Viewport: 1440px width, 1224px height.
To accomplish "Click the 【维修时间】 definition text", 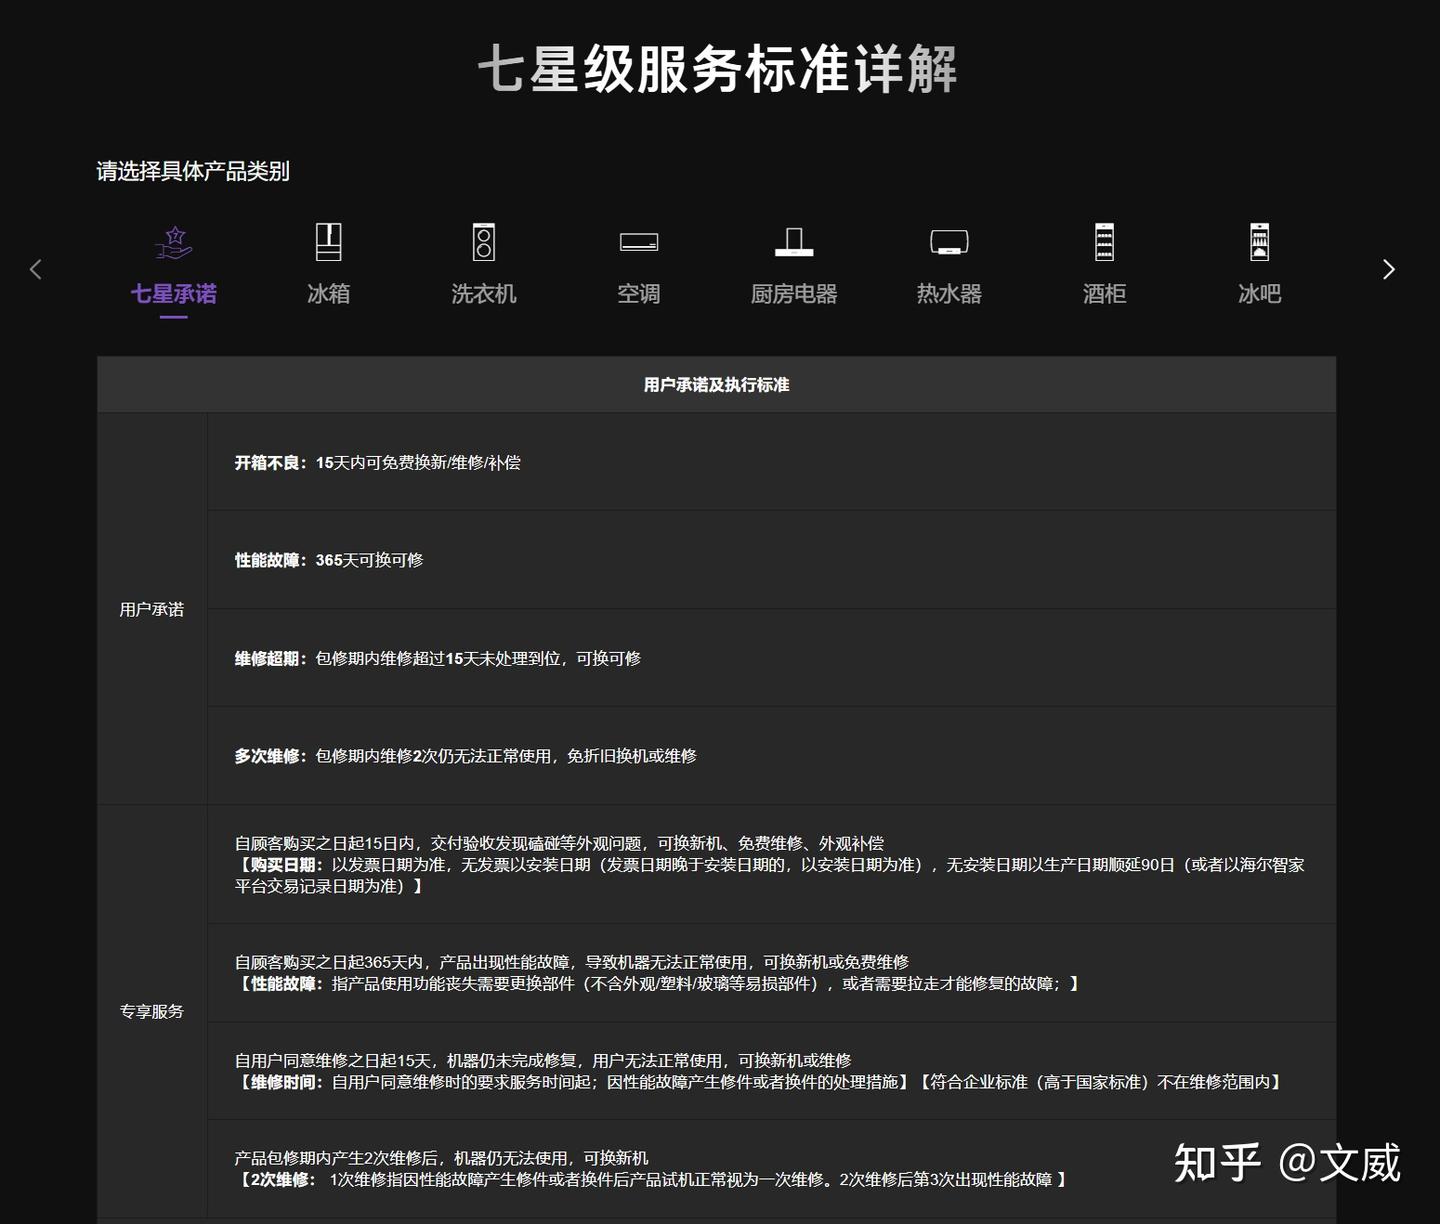I will coord(760,1082).
